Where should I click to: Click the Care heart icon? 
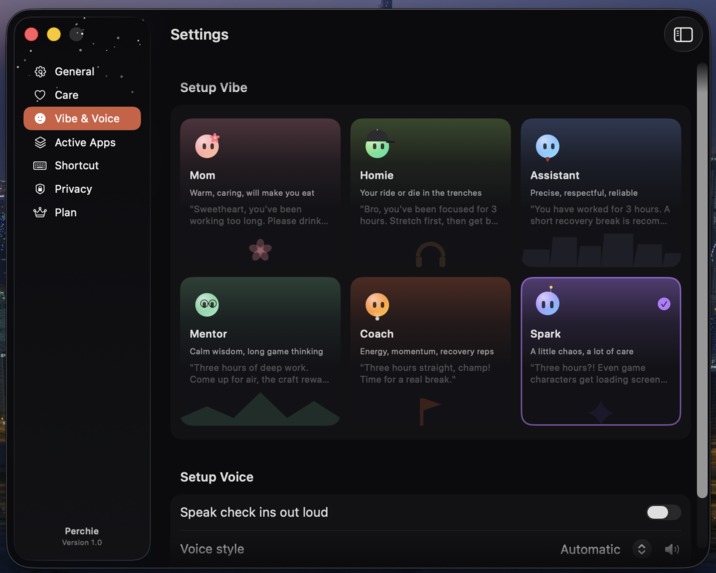point(40,95)
